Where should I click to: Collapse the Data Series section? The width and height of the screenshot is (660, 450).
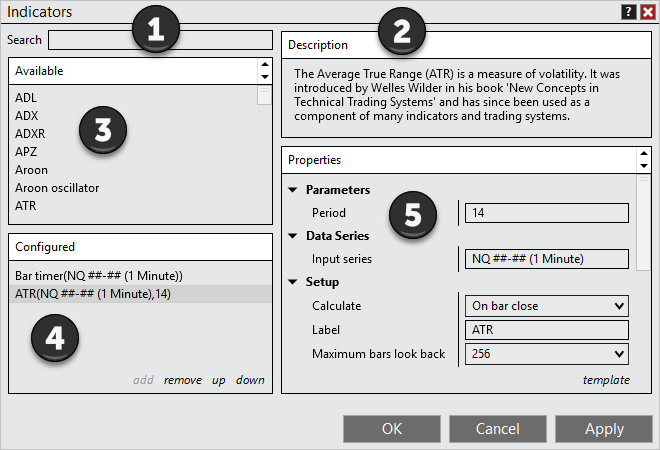293,236
